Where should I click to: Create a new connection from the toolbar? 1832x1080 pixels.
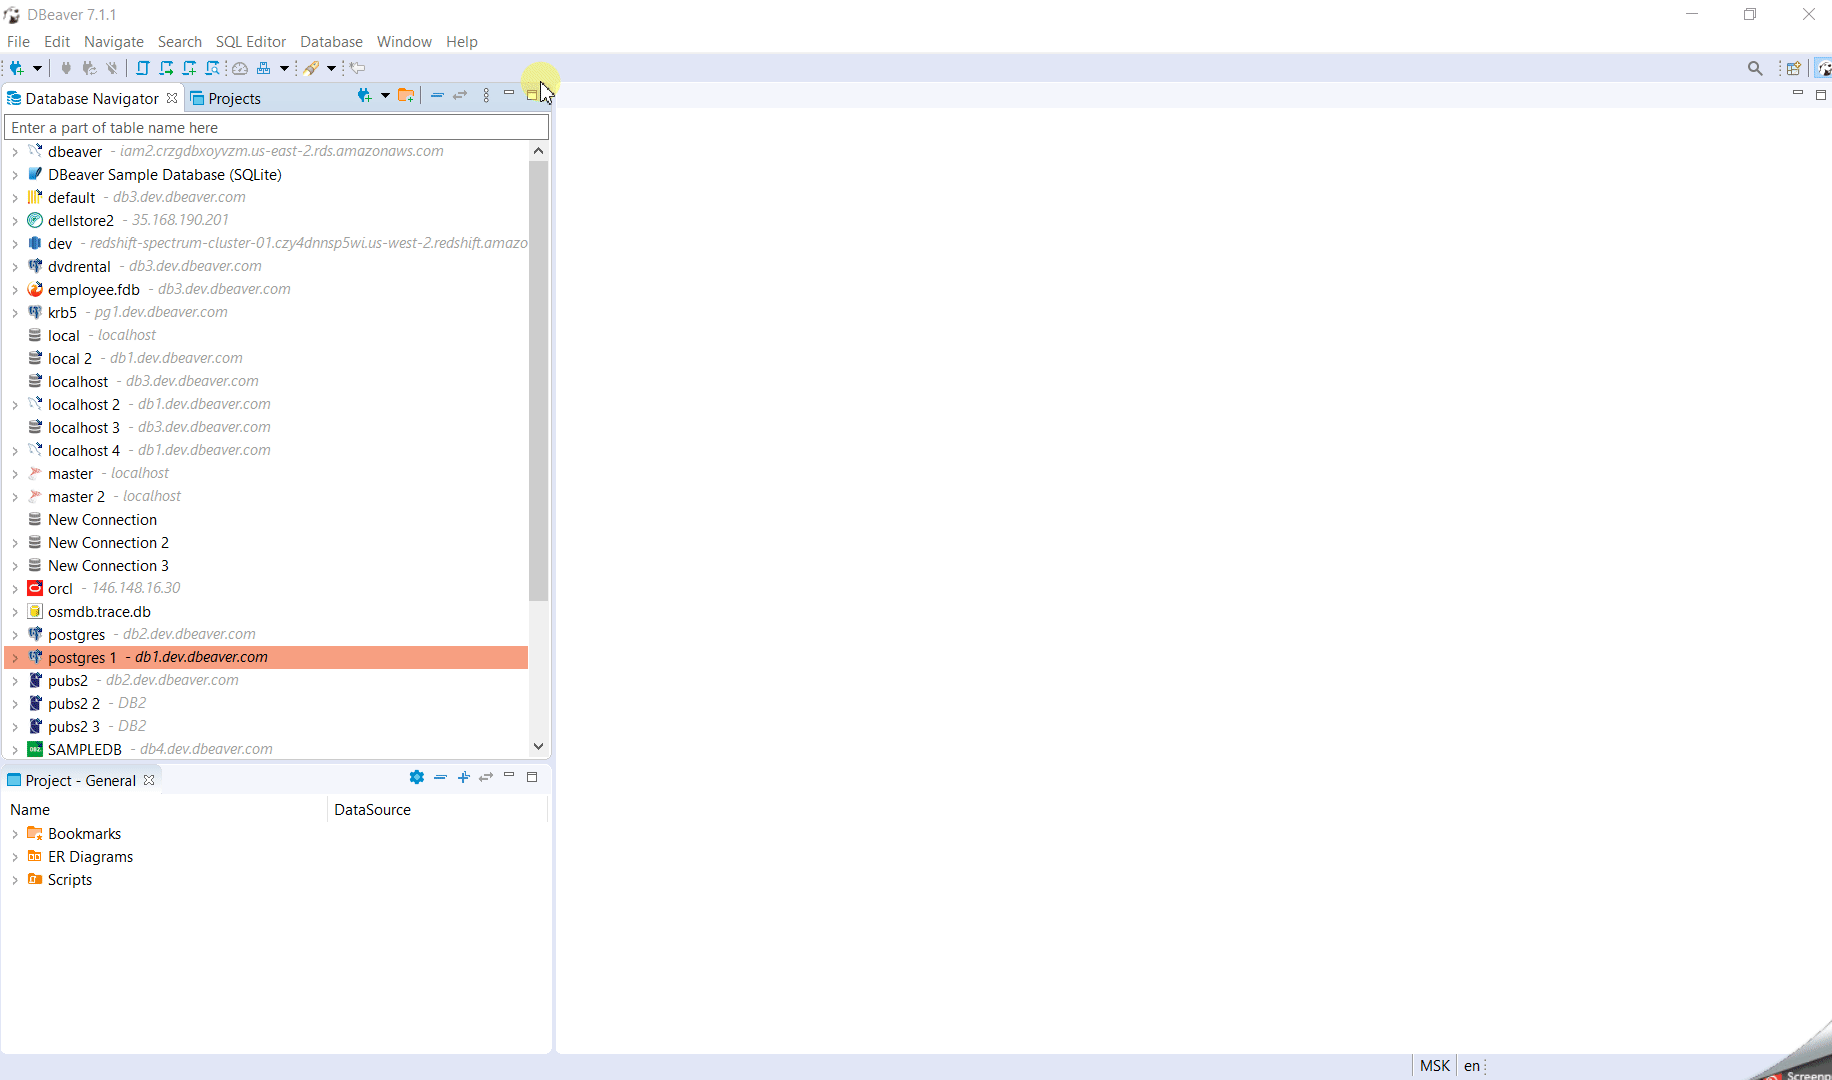pos(16,68)
